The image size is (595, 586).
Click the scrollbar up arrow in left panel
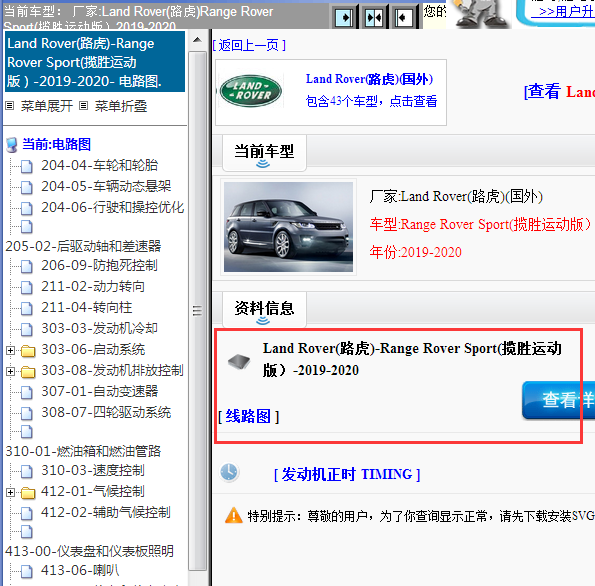(x=197, y=40)
